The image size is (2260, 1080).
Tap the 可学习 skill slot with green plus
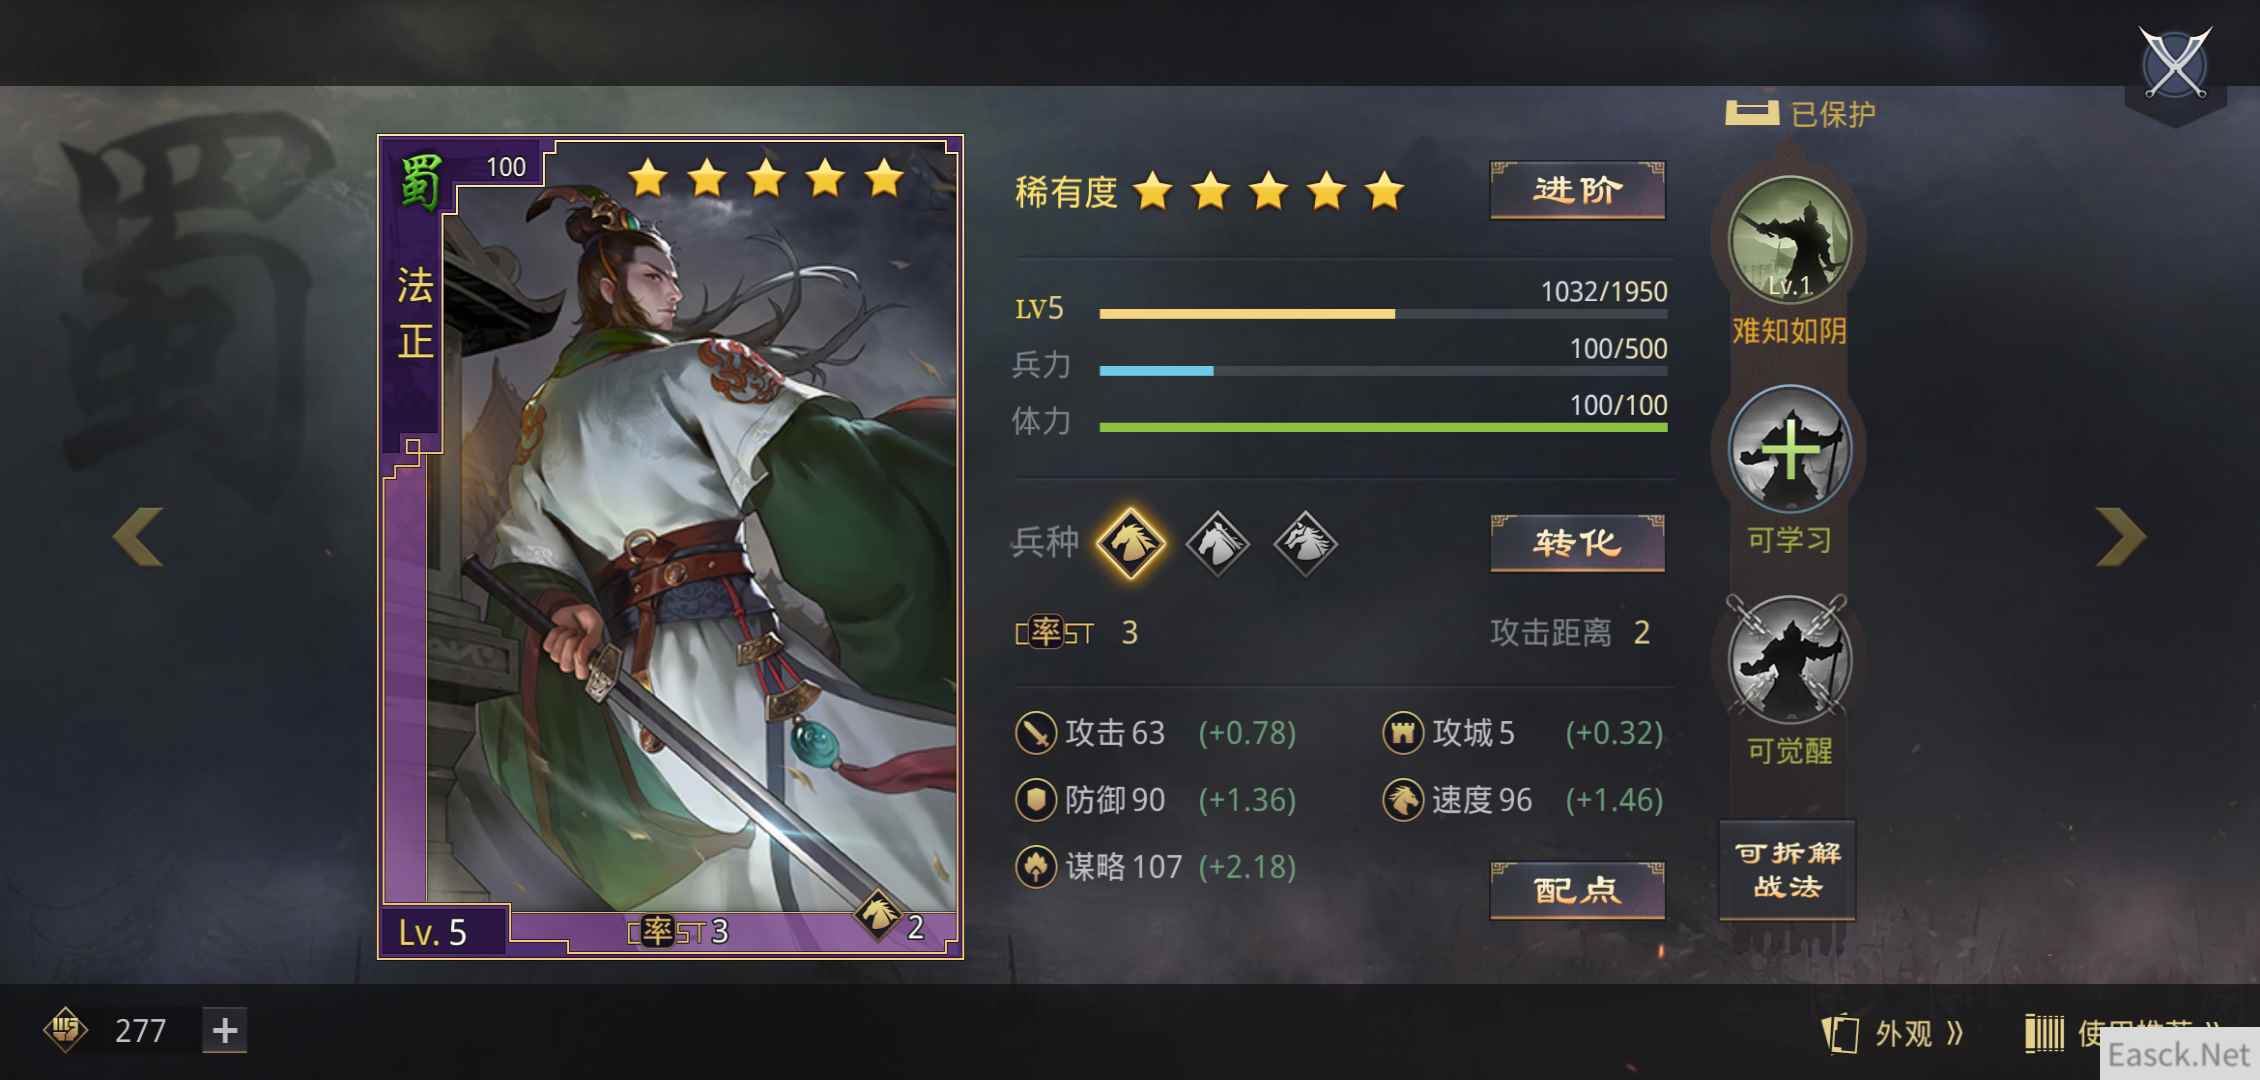[1789, 449]
